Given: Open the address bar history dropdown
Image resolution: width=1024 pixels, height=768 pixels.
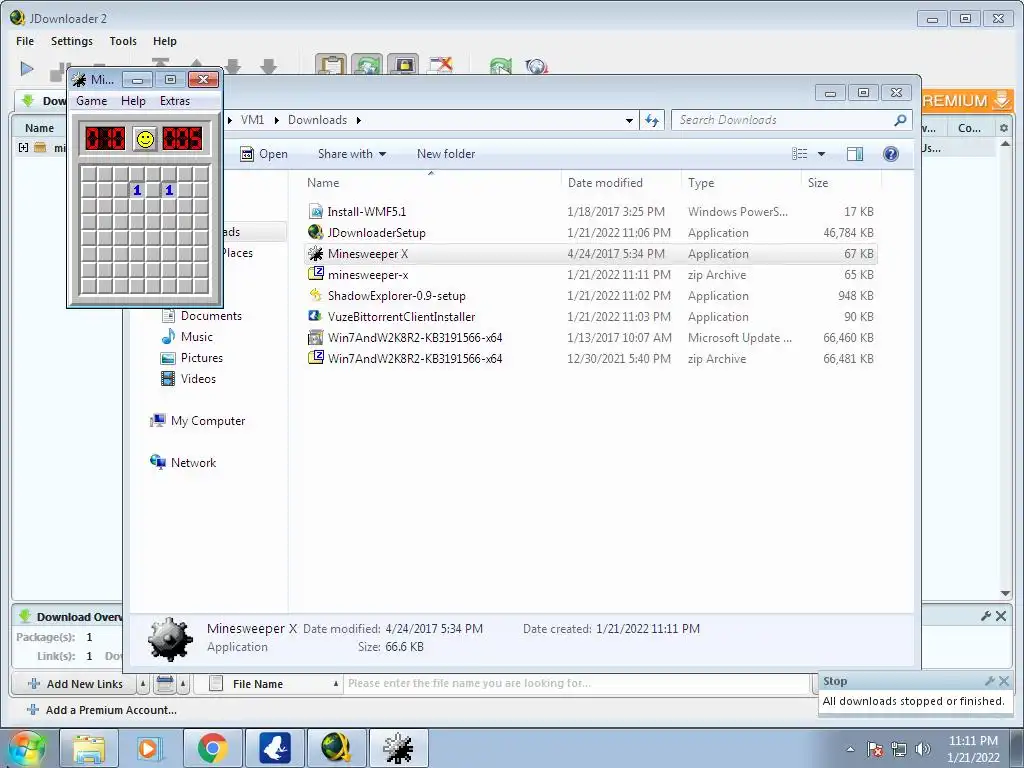Looking at the screenshot, I should click(629, 120).
